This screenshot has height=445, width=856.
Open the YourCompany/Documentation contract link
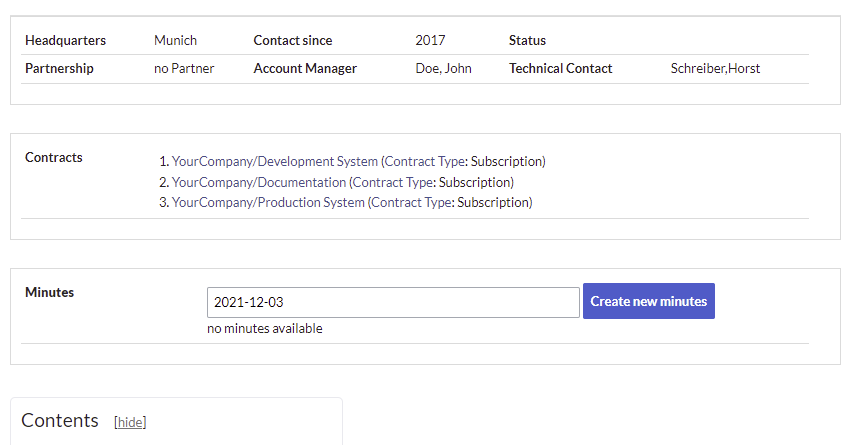259,182
